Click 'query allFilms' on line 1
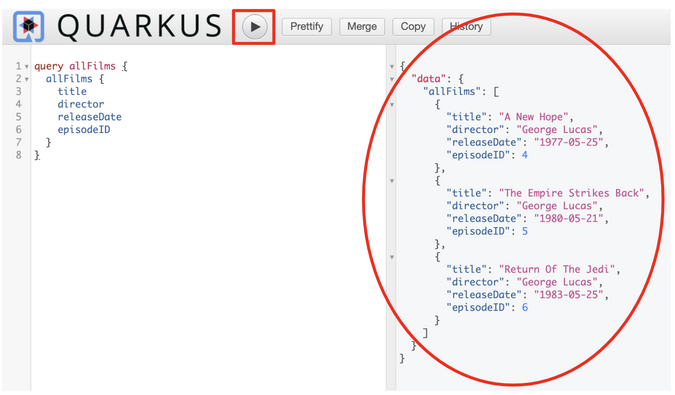Image resolution: width=675 pixels, height=395 pixels. point(75,66)
